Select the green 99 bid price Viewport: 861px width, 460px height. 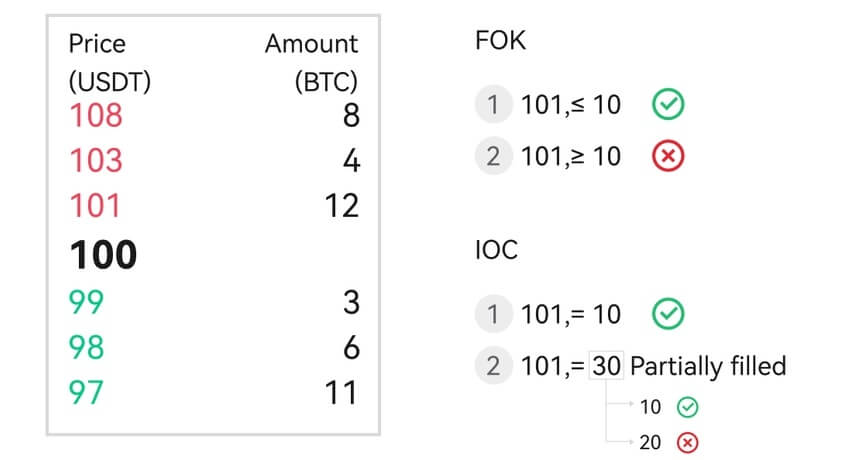(85, 302)
